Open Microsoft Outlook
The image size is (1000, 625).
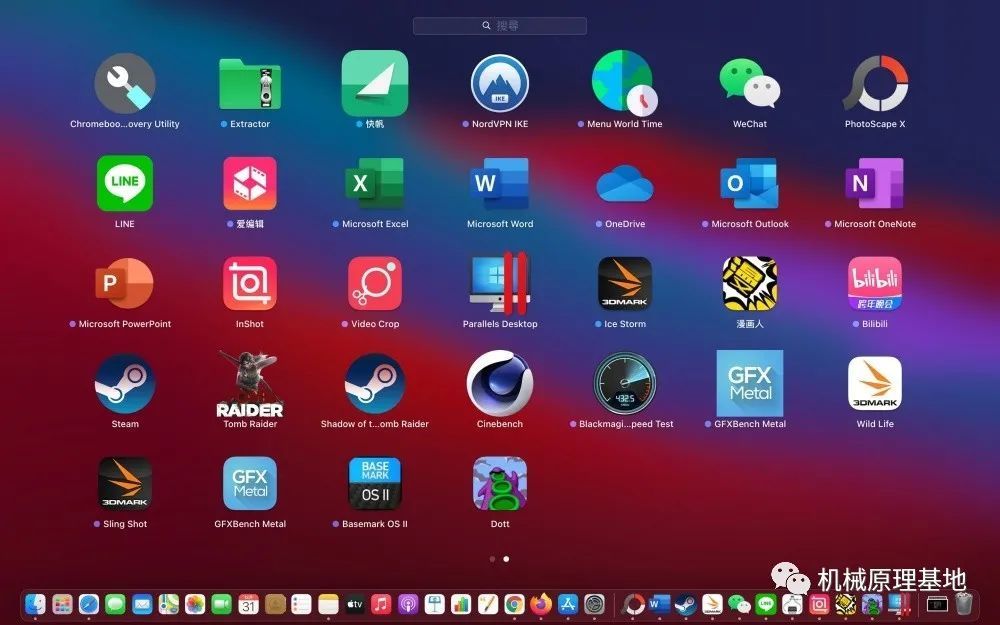(750, 184)
